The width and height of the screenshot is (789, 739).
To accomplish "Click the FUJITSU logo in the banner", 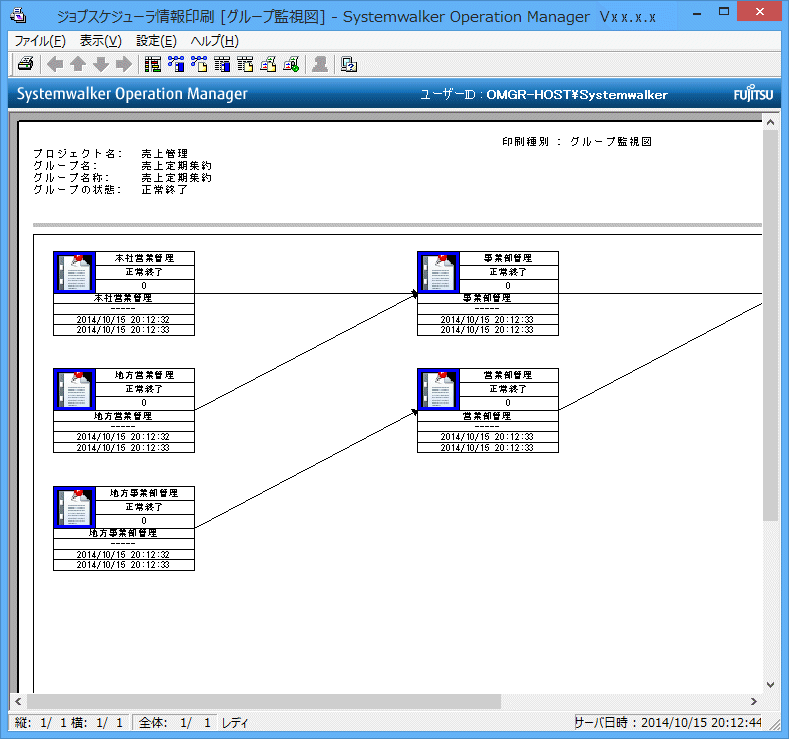I will pyautogui.click(x=753, y=94).
